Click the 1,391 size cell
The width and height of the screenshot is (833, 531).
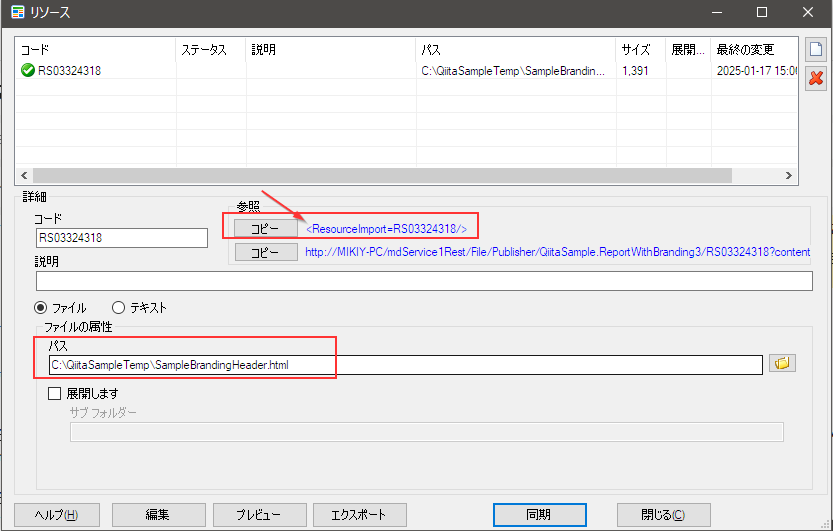click(635, 71)
